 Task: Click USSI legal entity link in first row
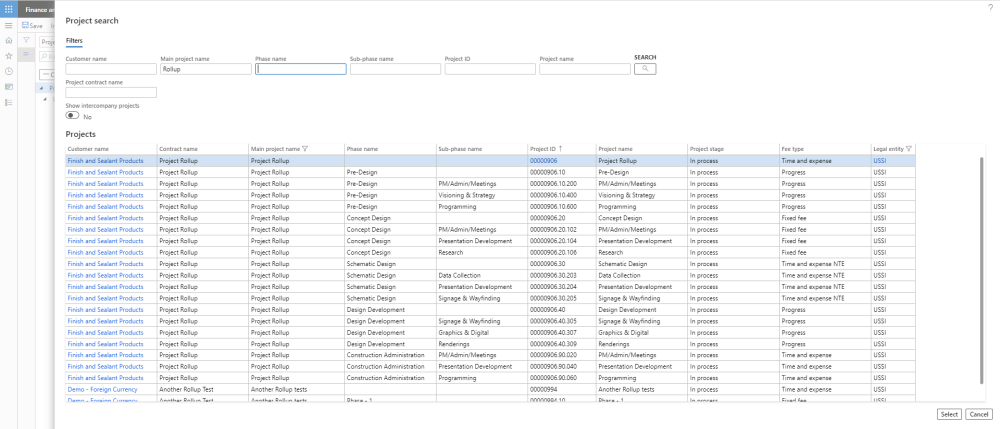coord(879,161)
